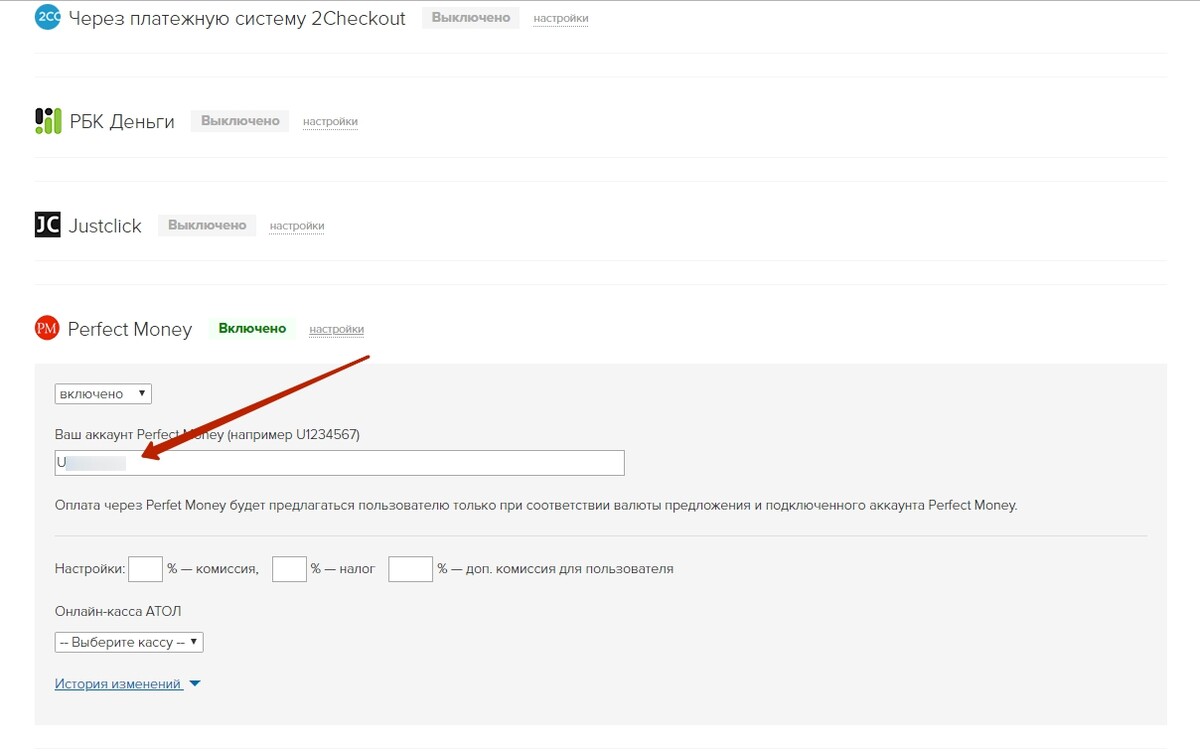This screenshot has width=1200, height=754.
Task: Open настройки link for 2Checkout
Action: tap(561, 18)
